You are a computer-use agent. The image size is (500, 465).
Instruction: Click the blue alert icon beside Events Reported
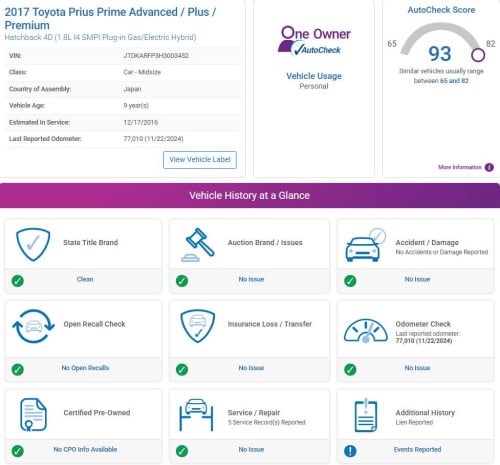pos(350,451)
